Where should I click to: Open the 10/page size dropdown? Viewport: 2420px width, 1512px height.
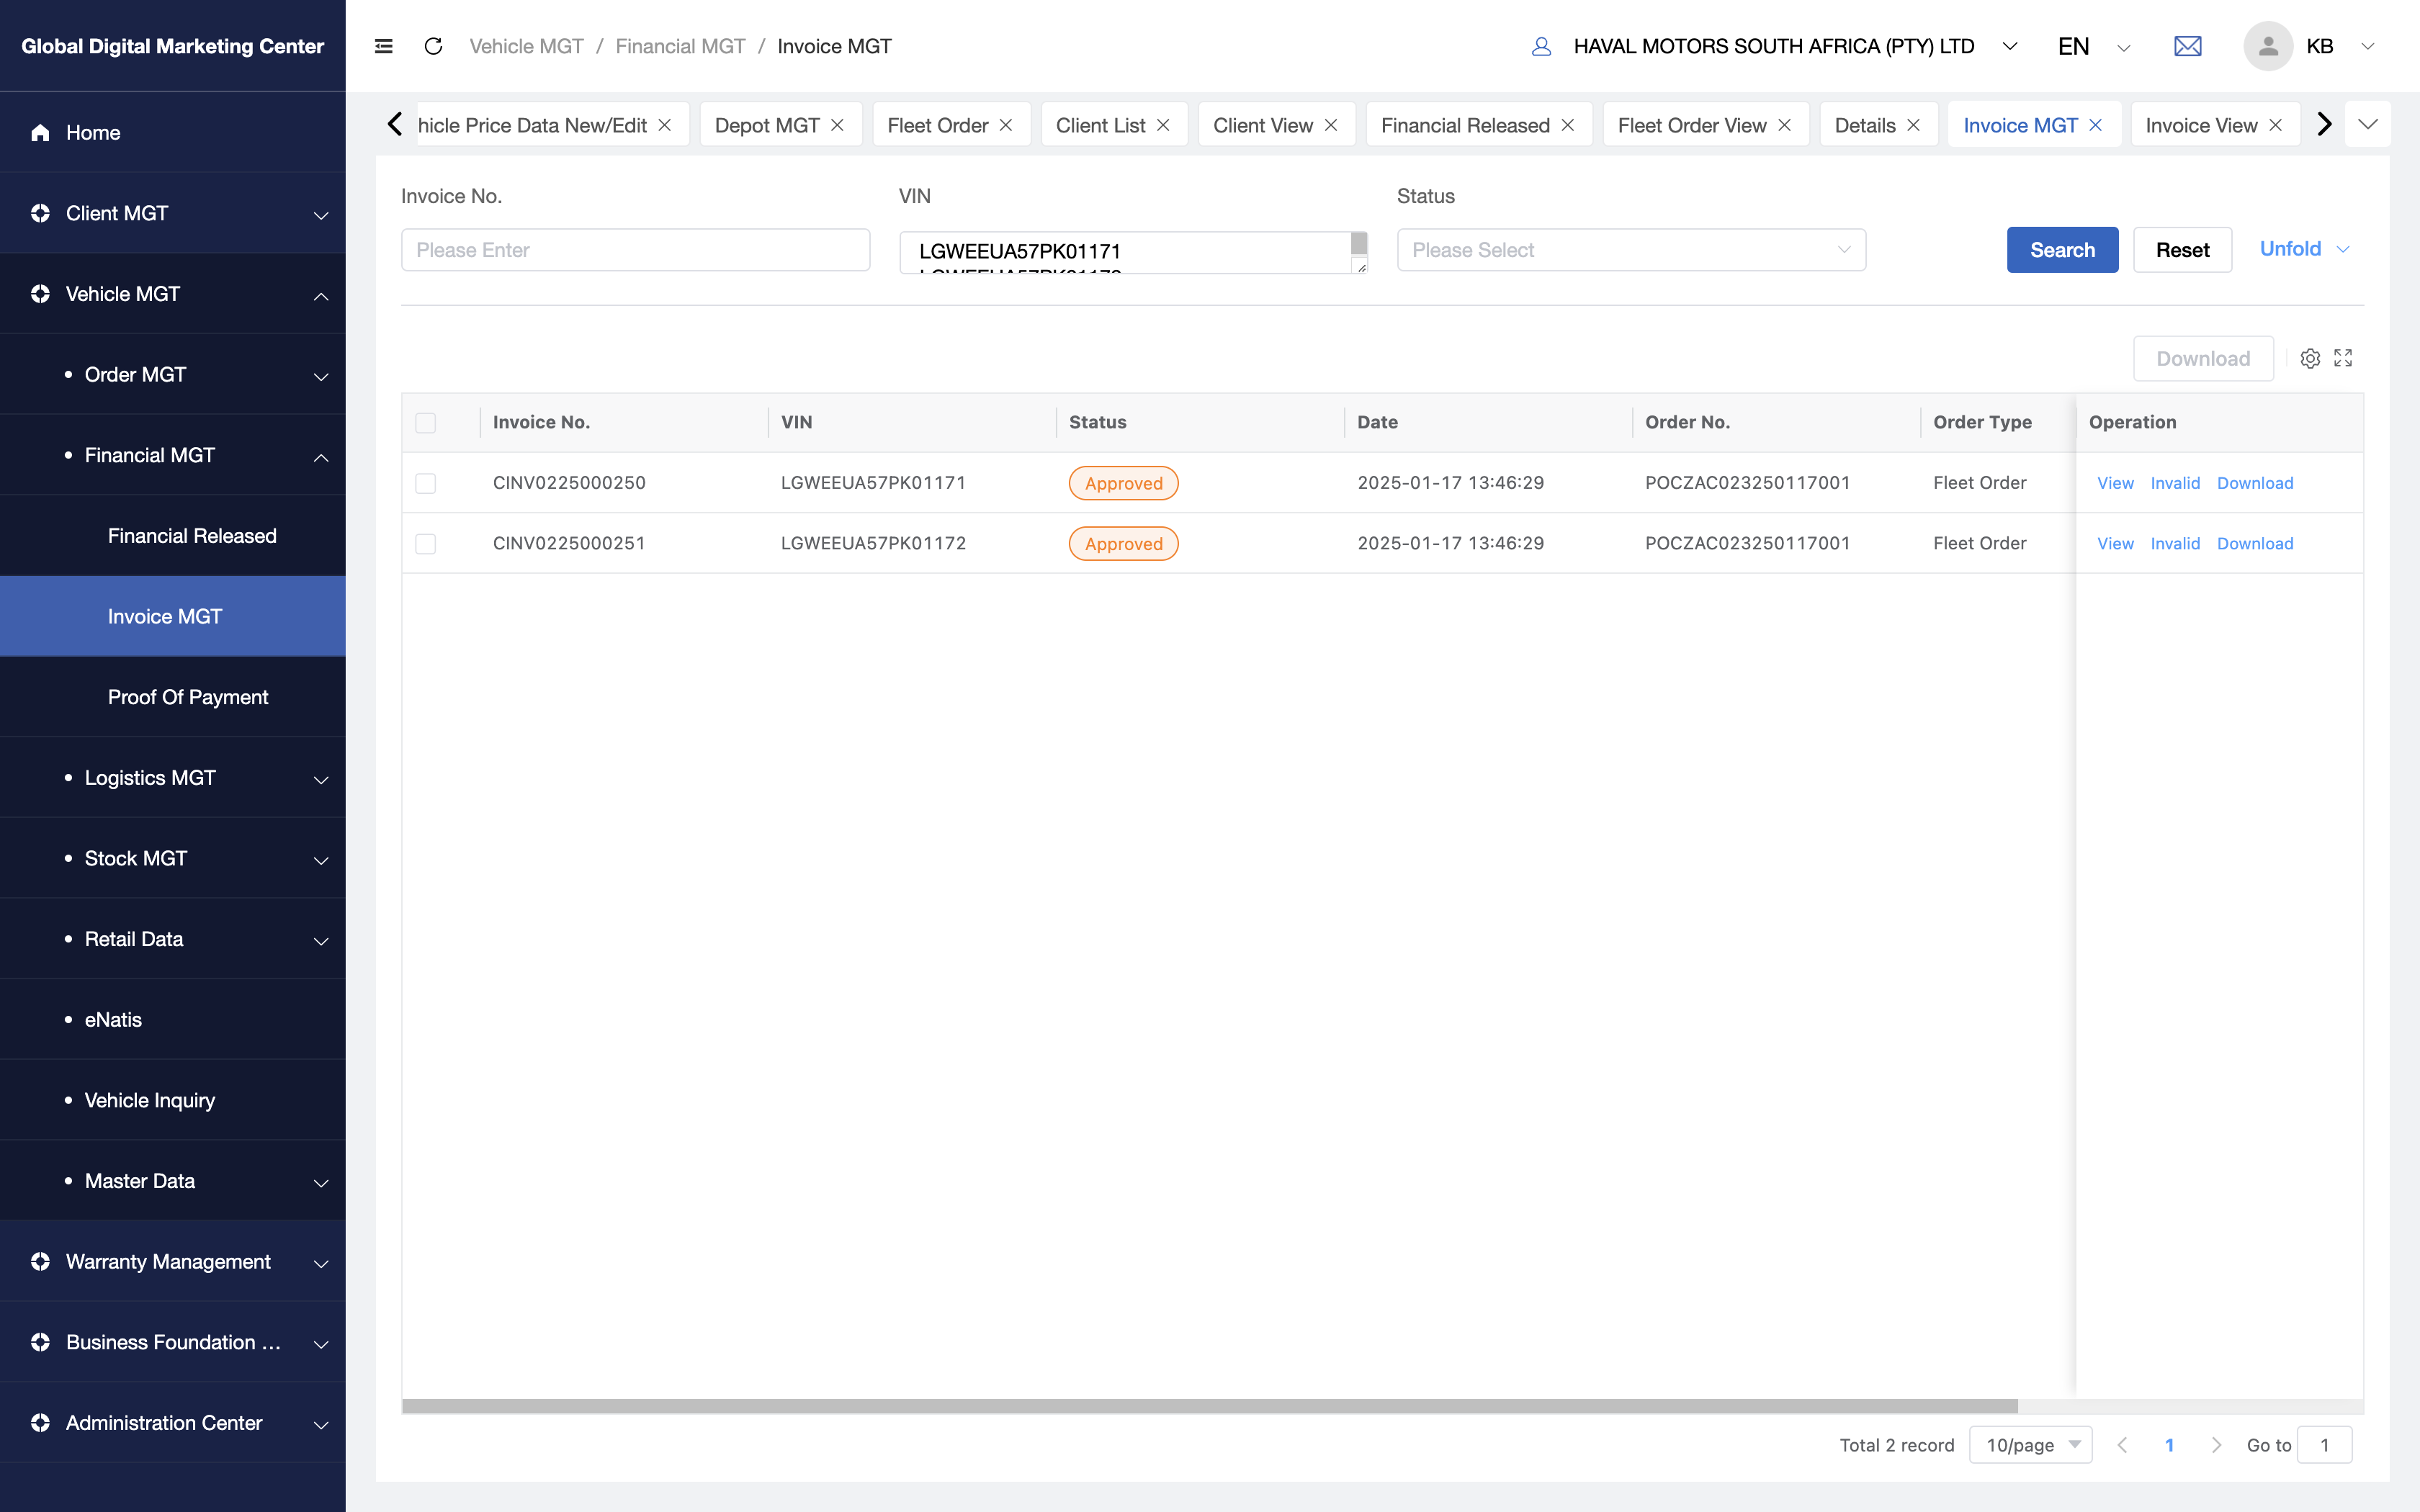pyautogui.click(x=2030, y=1445)
